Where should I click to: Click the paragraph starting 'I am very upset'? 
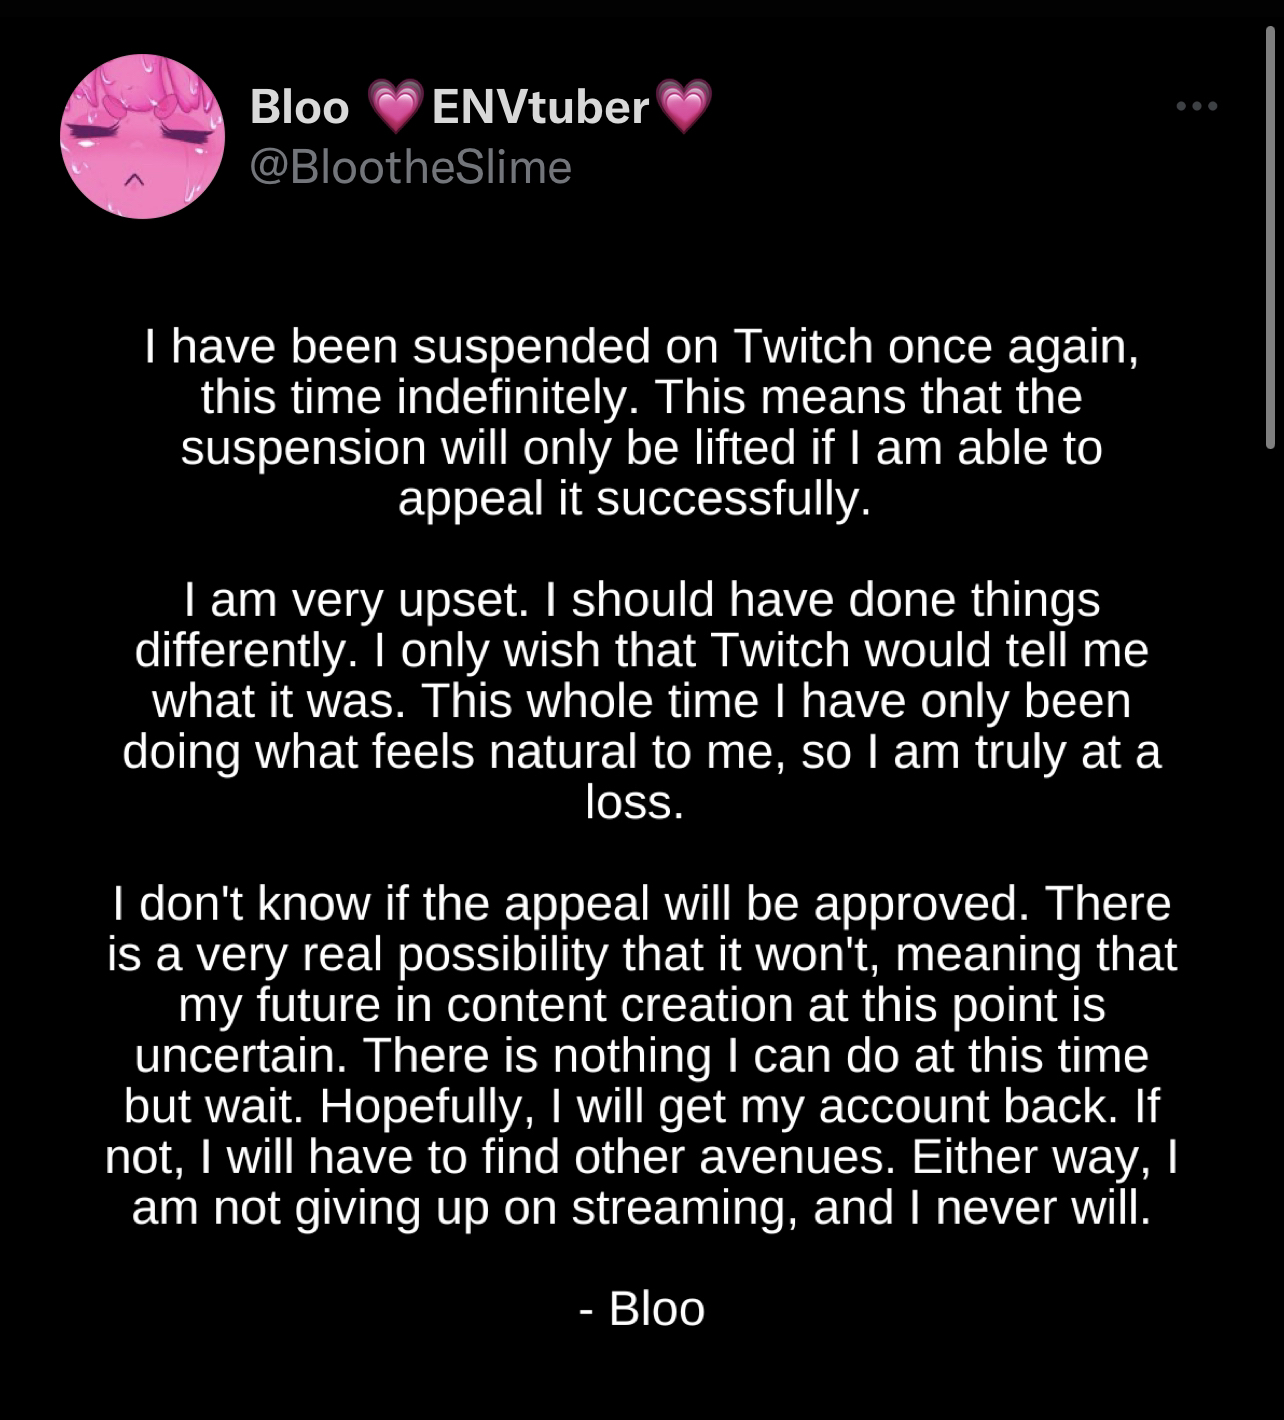[641, 701]
